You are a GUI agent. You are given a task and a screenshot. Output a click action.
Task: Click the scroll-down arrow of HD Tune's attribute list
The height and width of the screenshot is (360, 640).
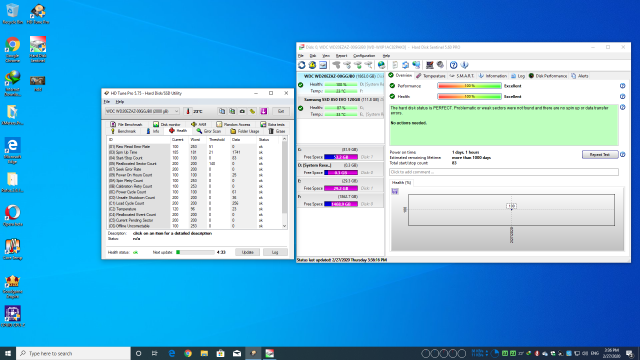[x=284, y=226]
